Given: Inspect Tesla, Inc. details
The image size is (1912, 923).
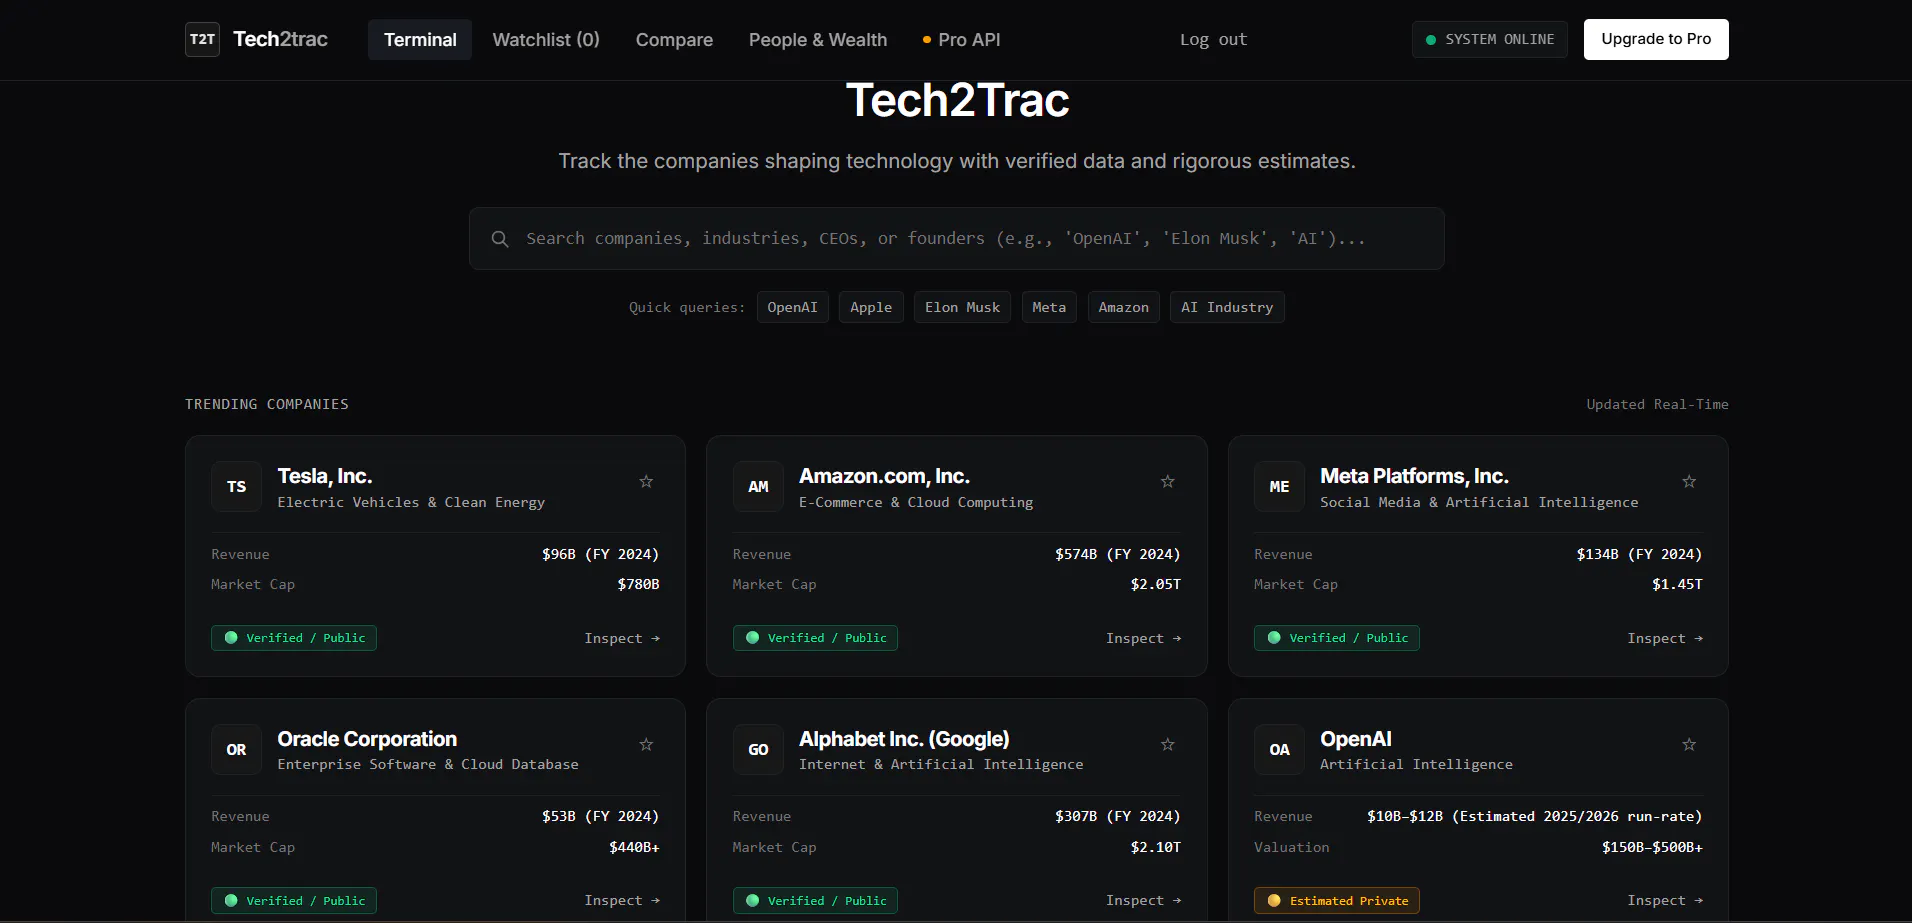Looking at the screenshot, I should (622, 638).
